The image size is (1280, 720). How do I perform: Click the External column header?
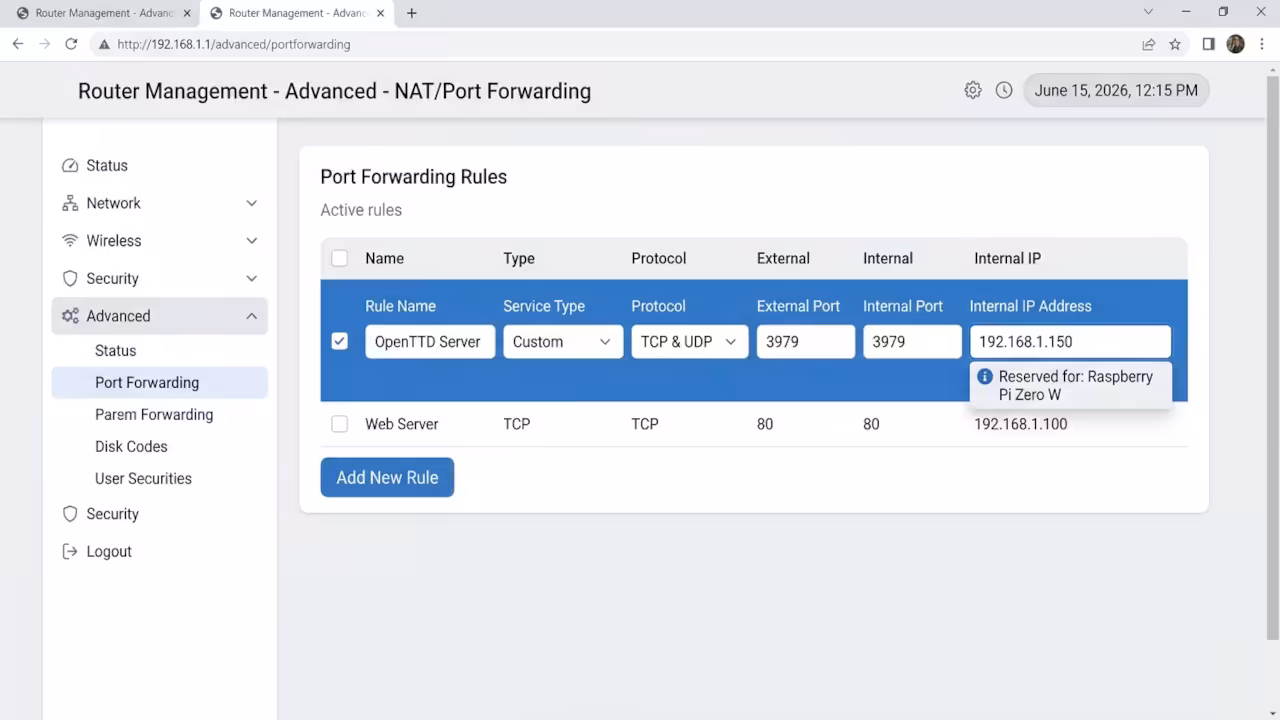[783, 258]
